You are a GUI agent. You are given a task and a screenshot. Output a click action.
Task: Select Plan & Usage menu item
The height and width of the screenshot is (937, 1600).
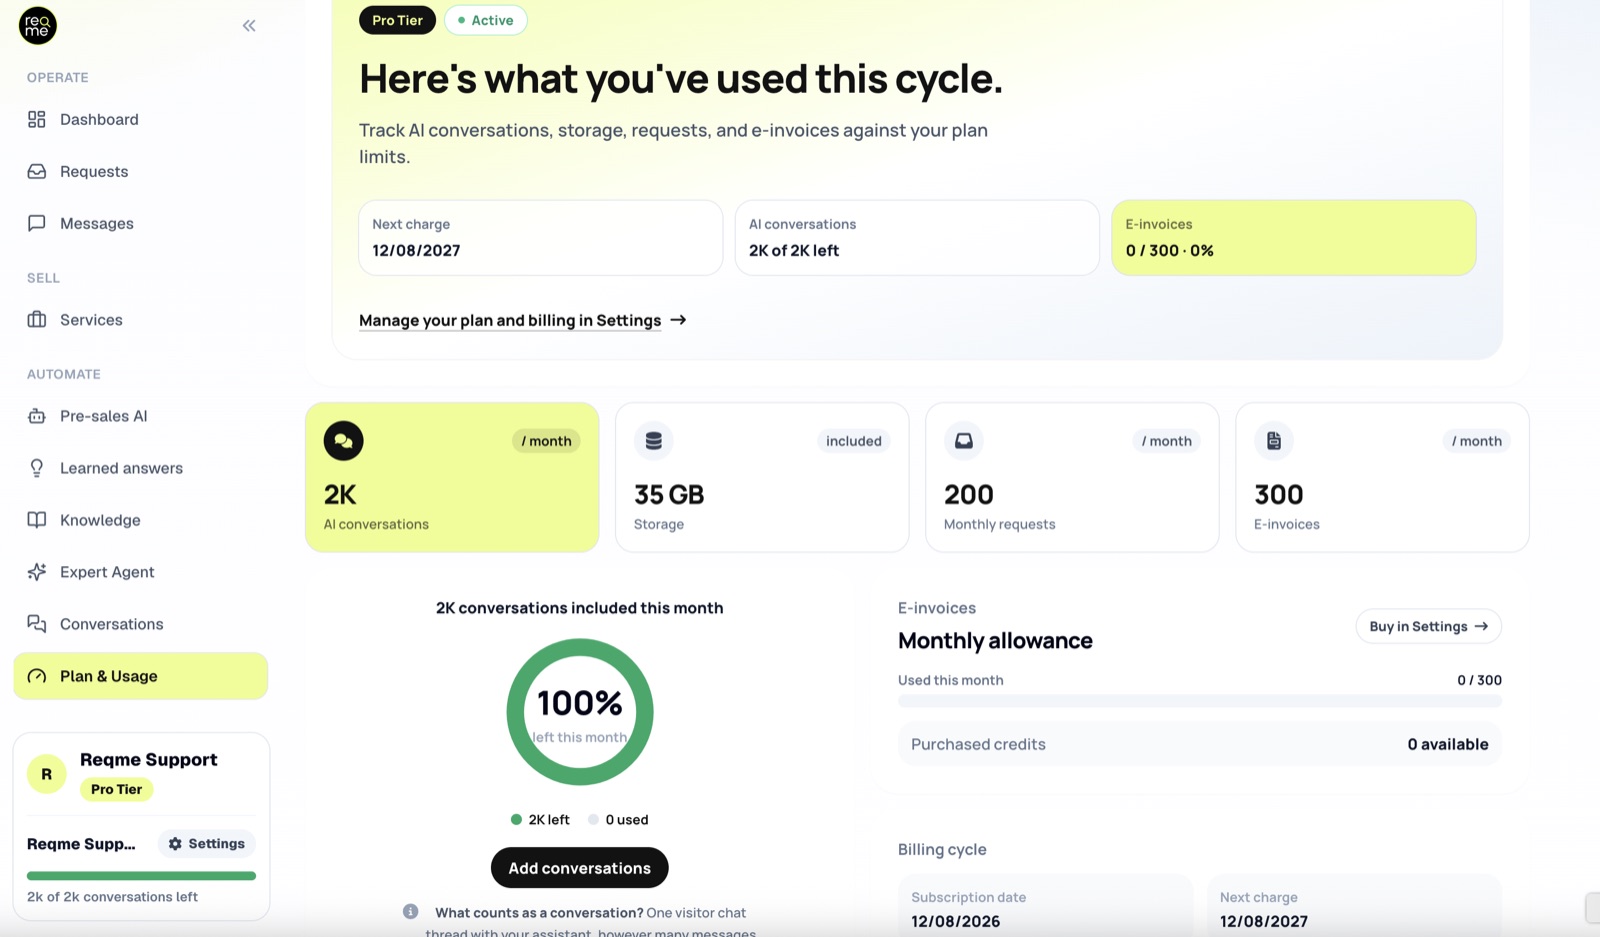coord(140,676)
